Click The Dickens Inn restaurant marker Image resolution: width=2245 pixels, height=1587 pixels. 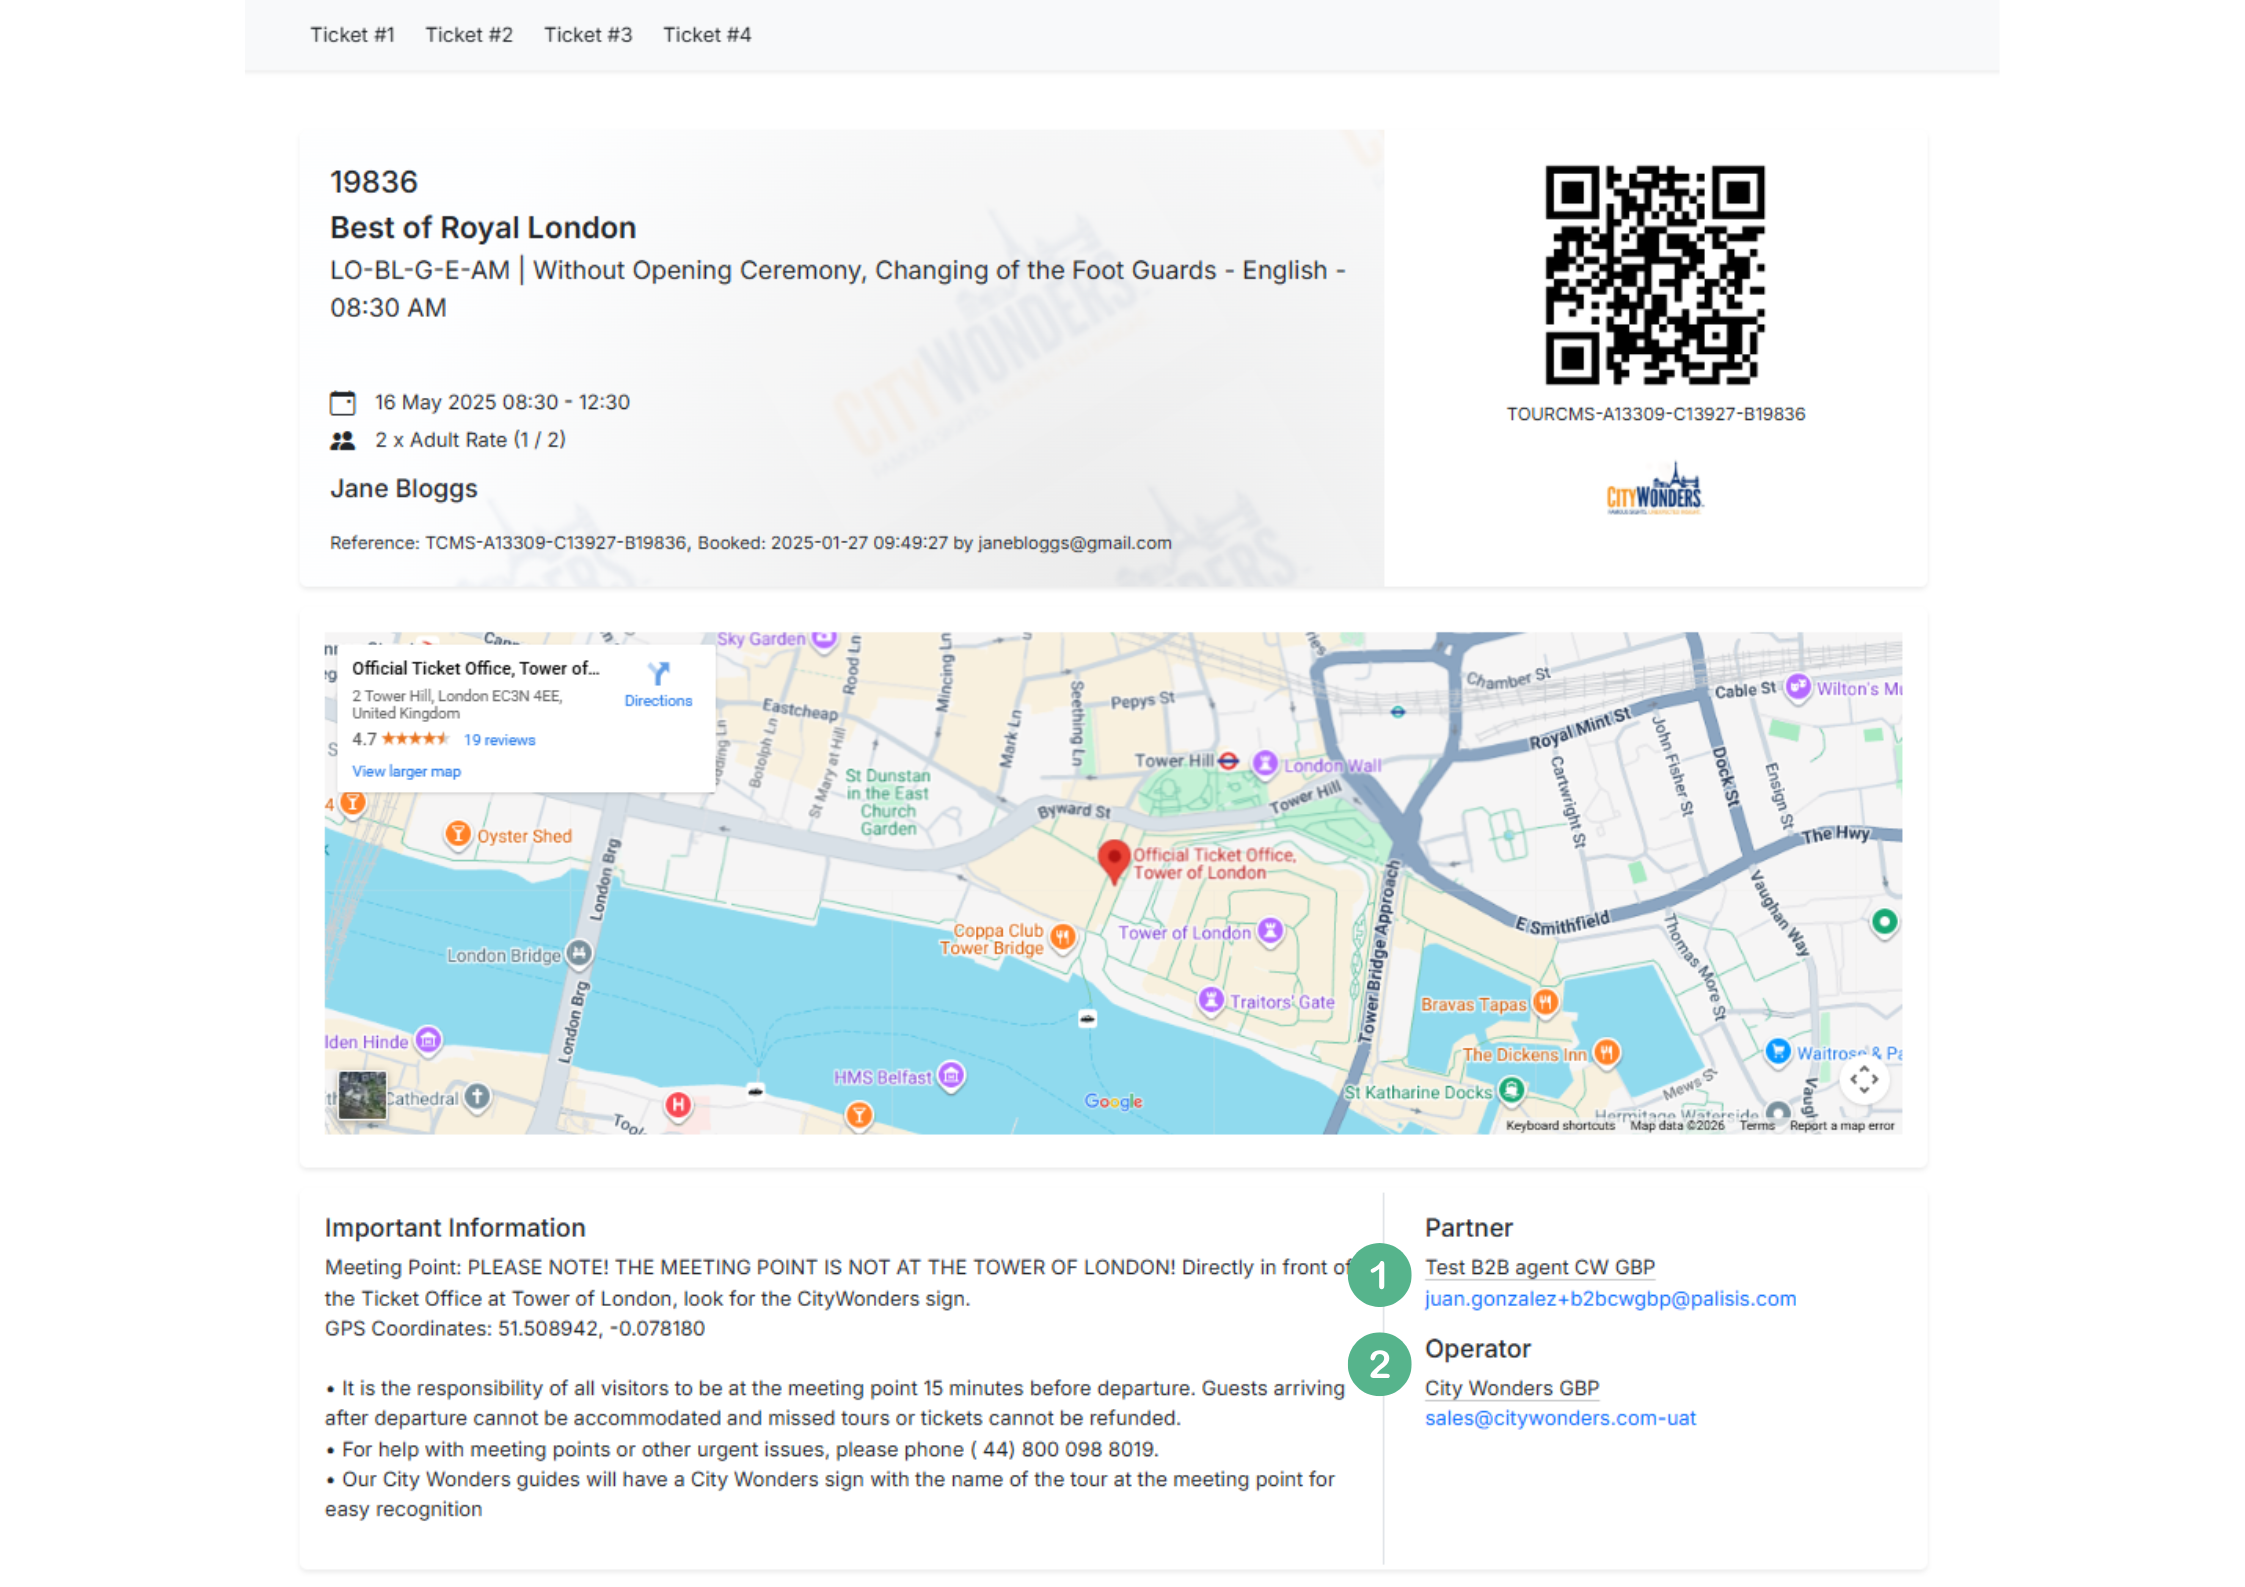coord(1607,1052)
